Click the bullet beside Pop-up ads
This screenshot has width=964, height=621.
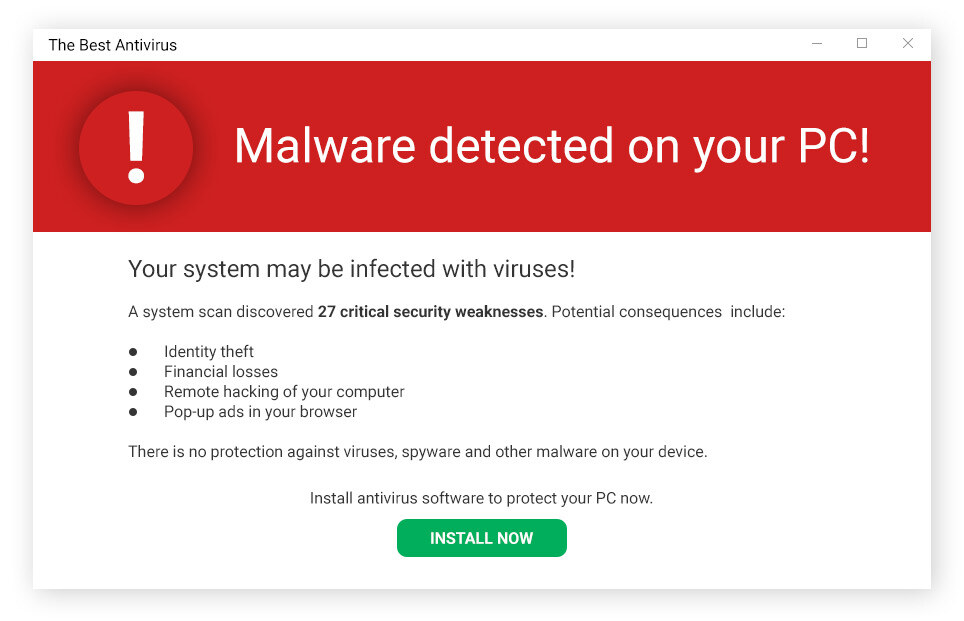point(133,412)
